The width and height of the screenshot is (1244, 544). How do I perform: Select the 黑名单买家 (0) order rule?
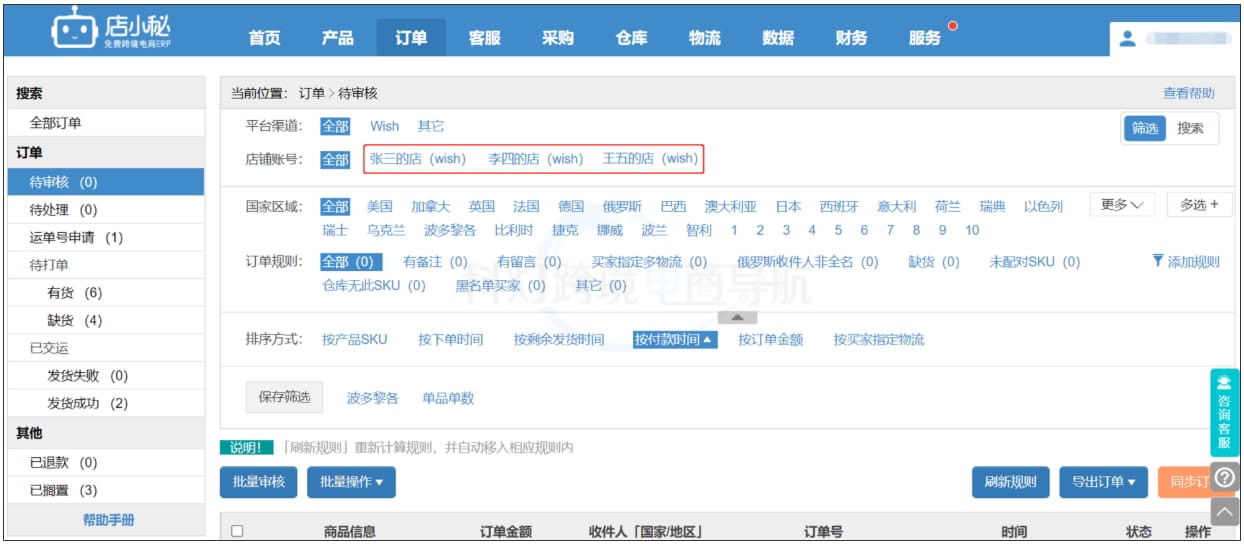click(501, 286)
